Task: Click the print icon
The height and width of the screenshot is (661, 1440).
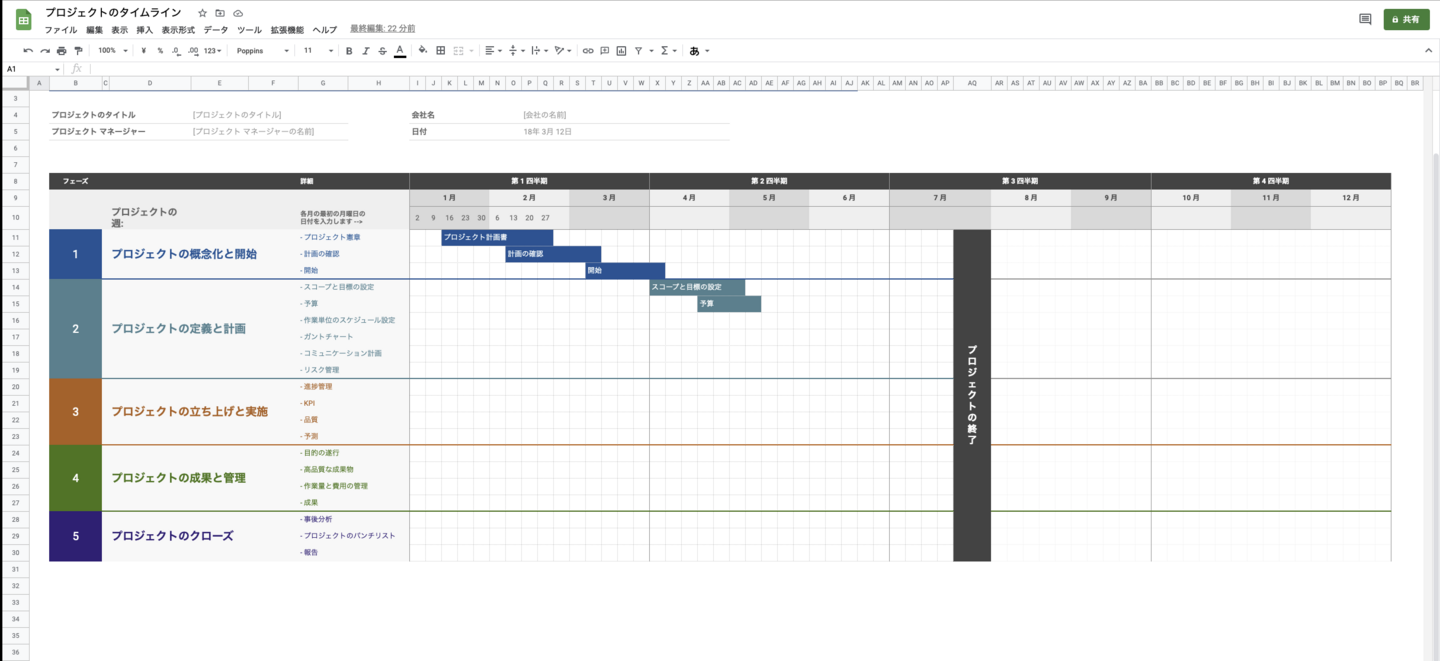Action: pyautogui.click(x=61, y=50)
